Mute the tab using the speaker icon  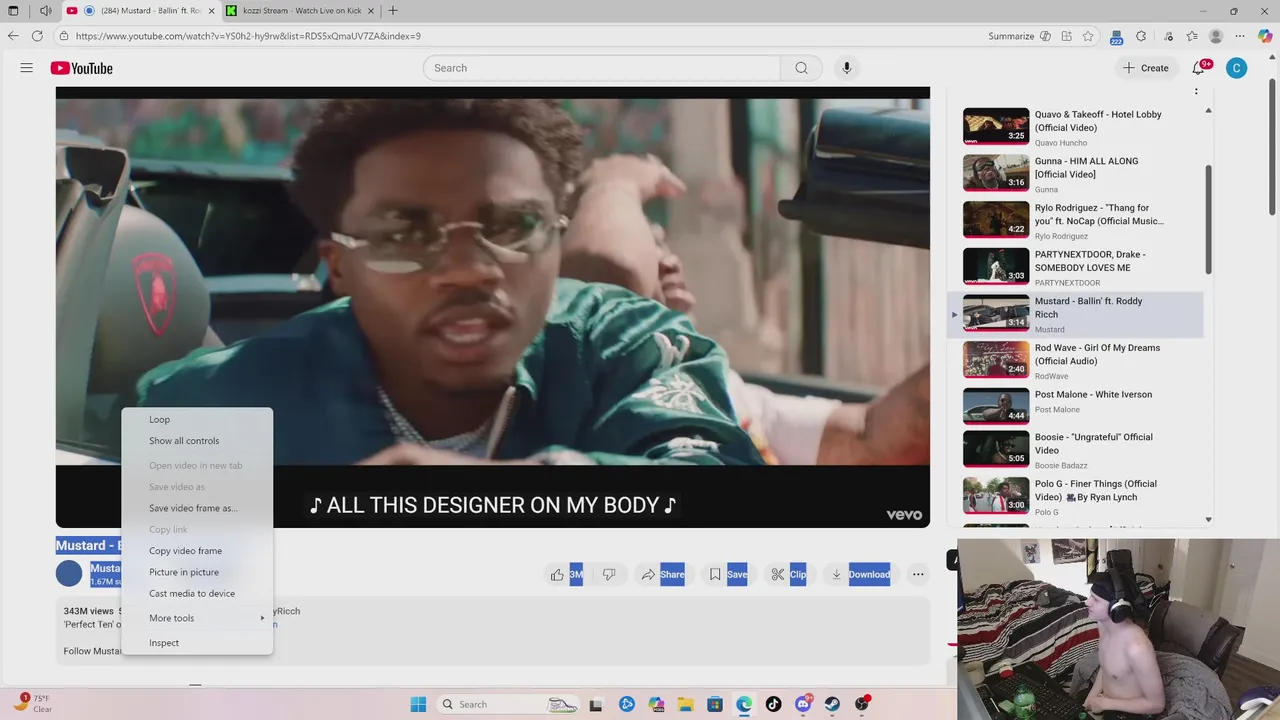(45, 11)
